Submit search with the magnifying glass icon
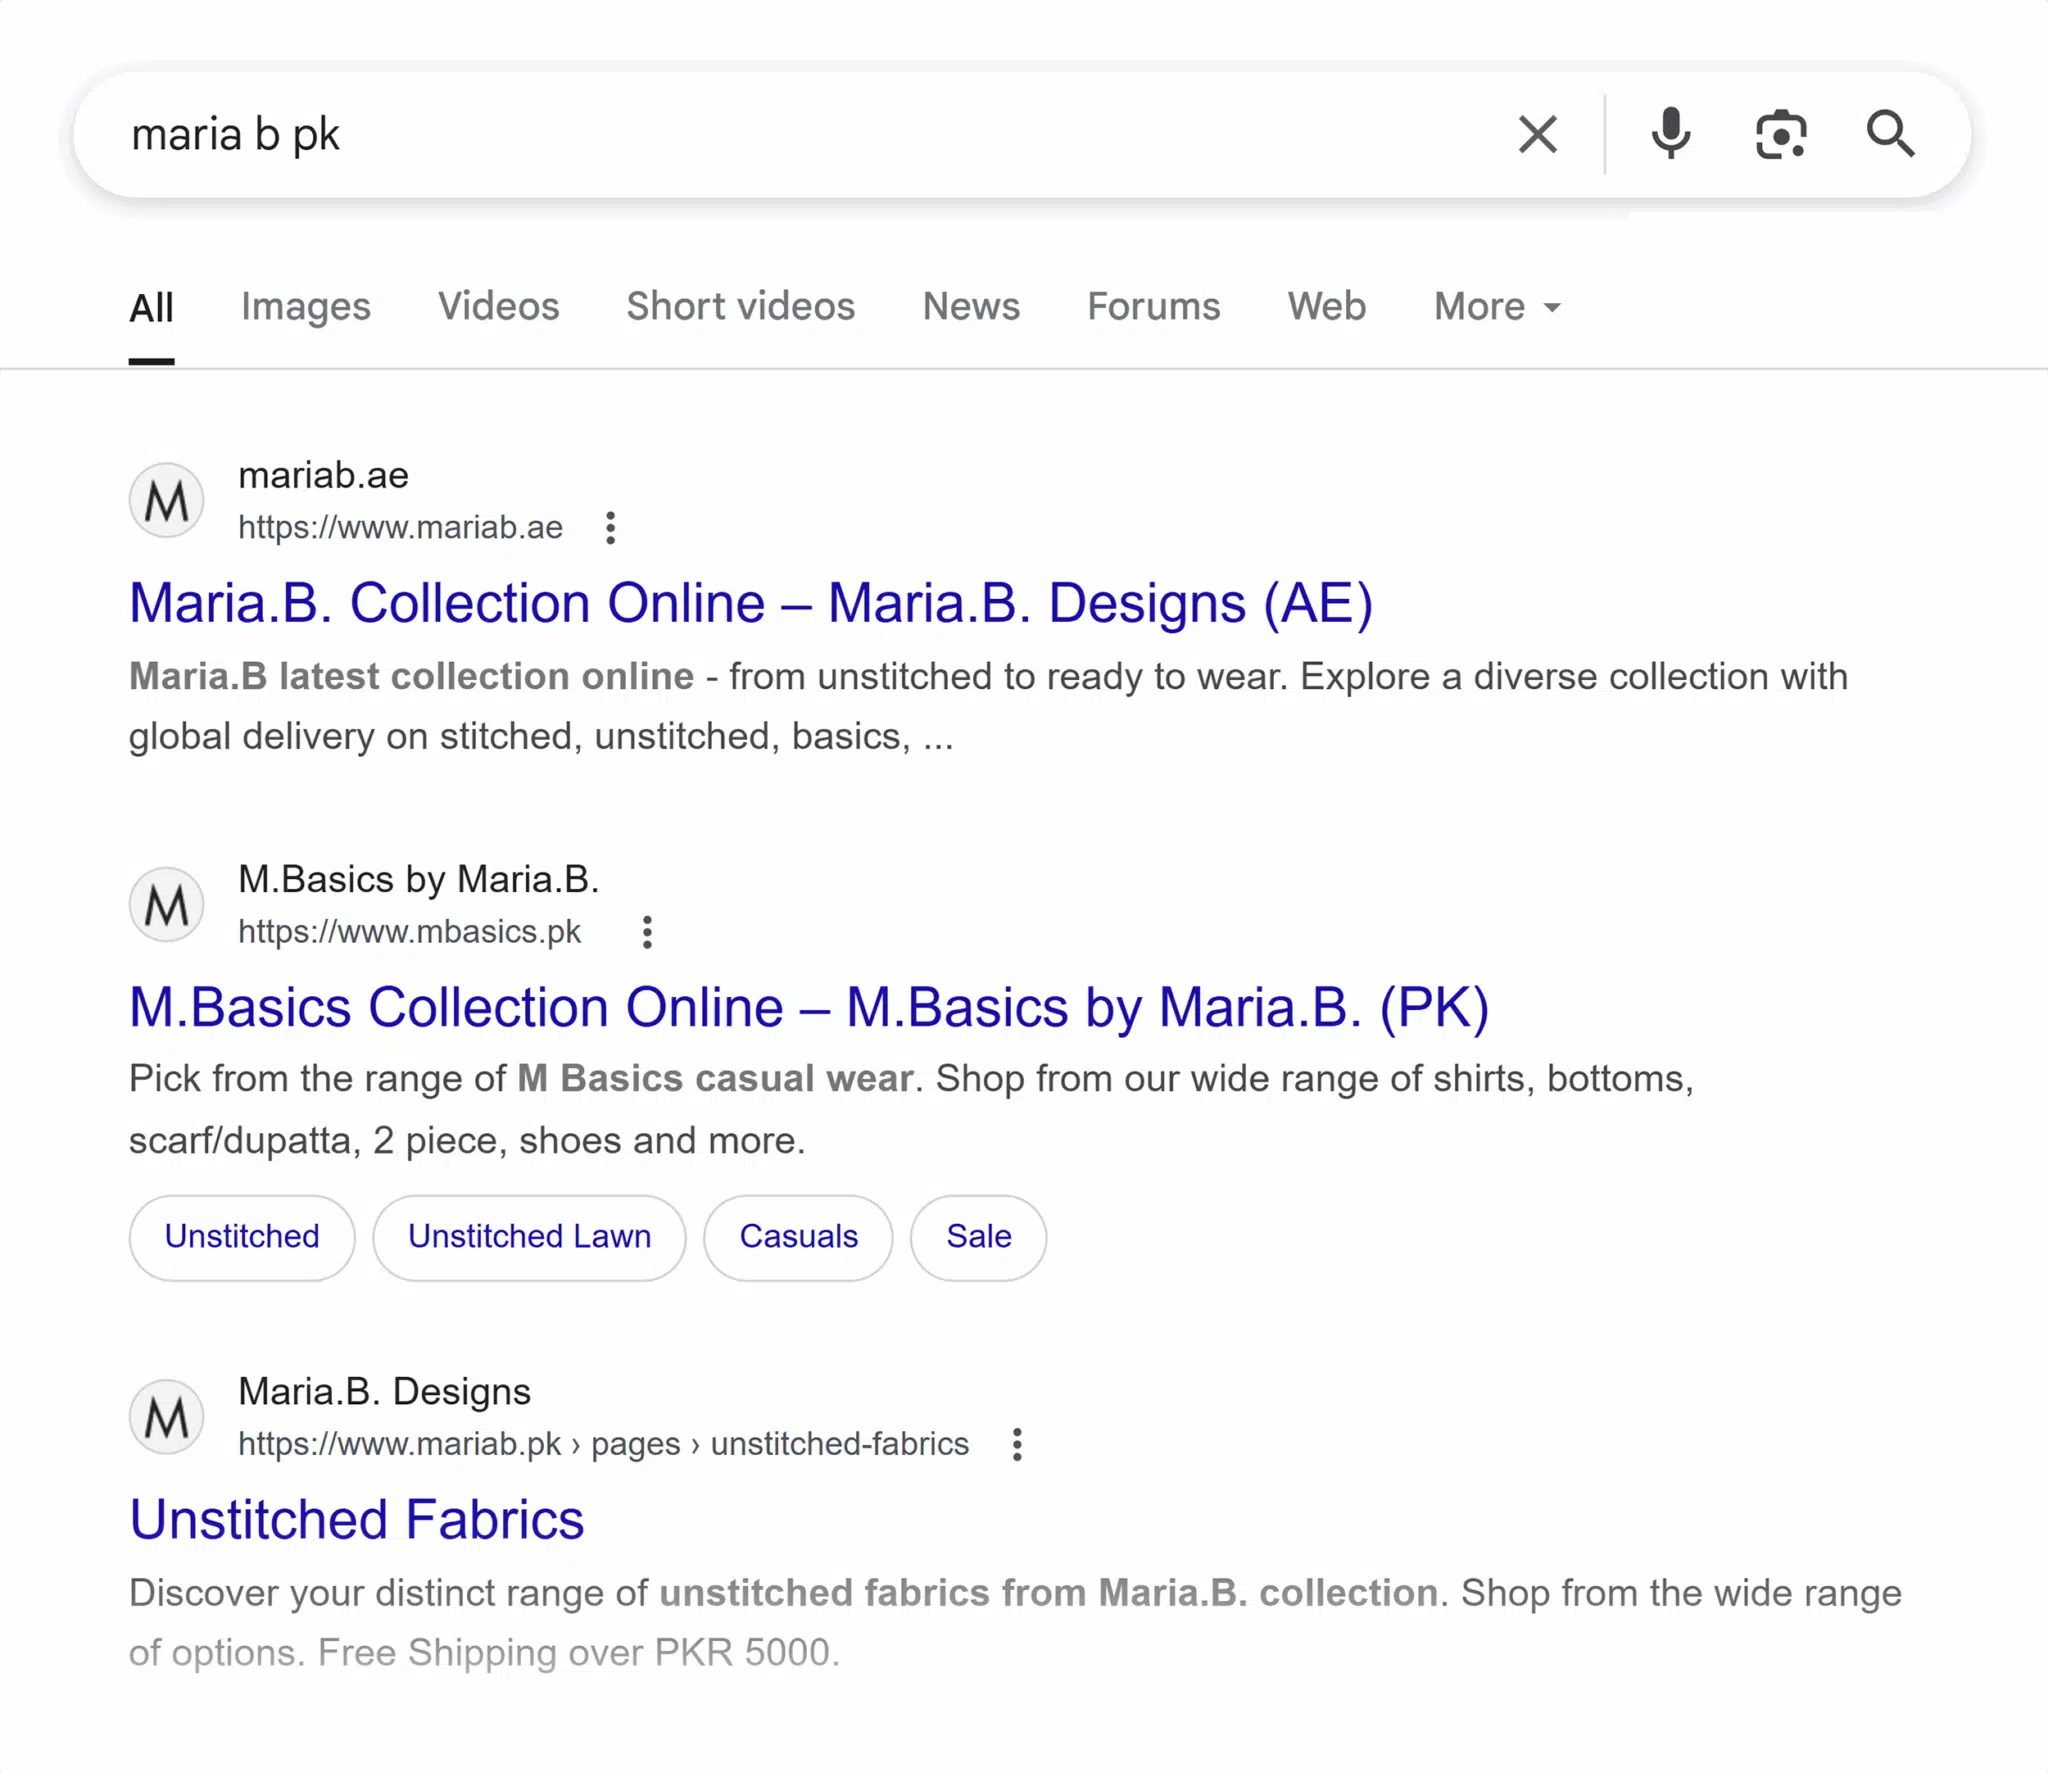 tap(1890, 134)
